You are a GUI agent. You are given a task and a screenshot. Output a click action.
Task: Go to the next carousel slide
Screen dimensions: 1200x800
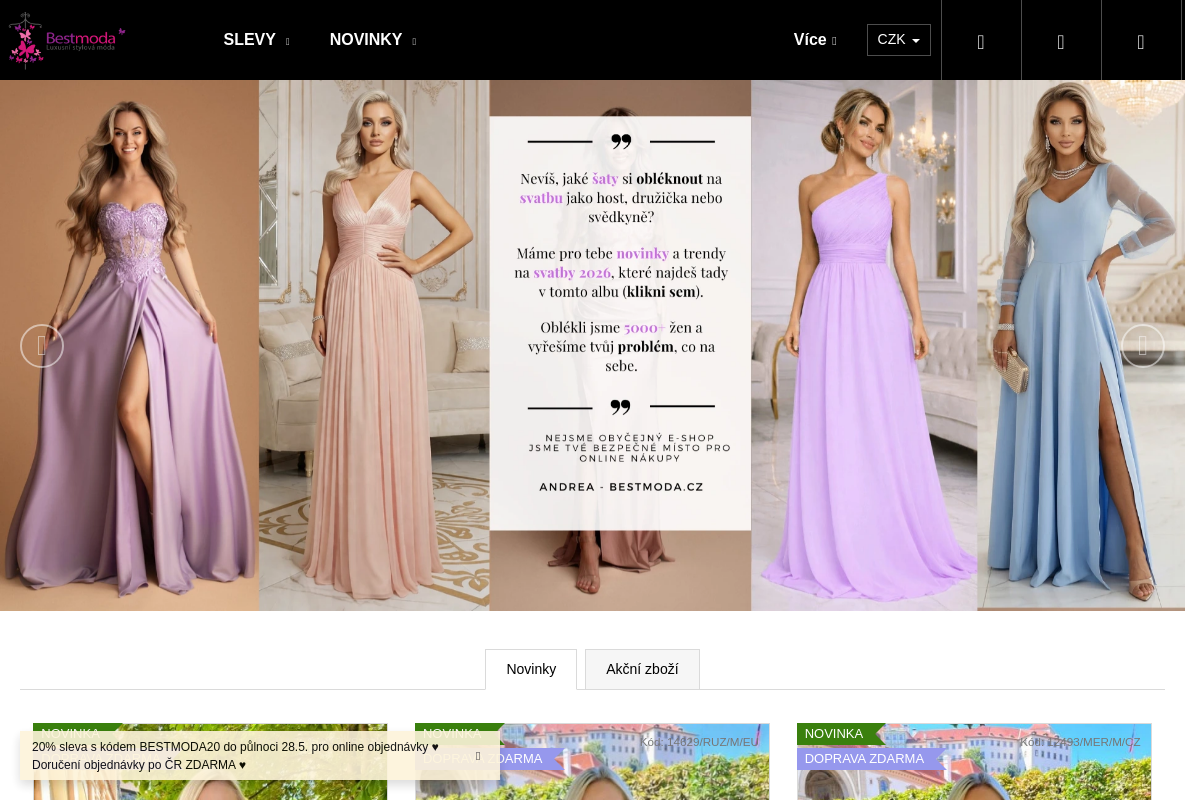pos(1143,346)
